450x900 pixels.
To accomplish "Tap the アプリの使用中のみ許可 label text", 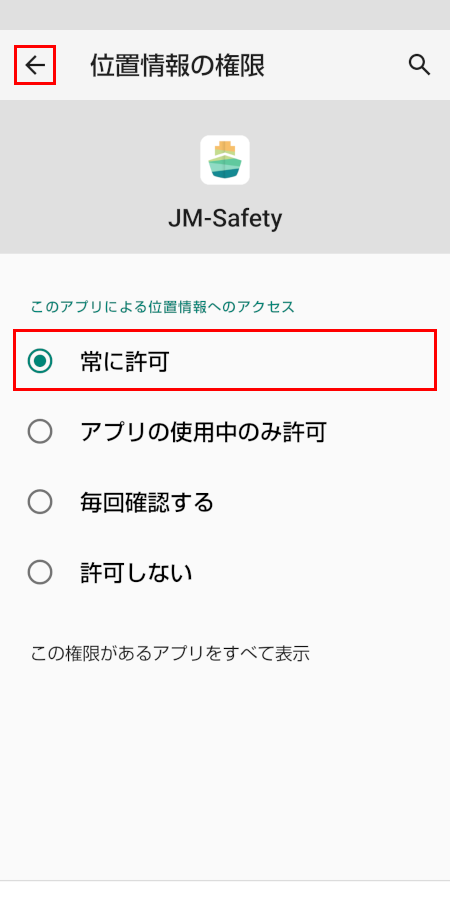I will pyautogui.click(x=203, y=432).
